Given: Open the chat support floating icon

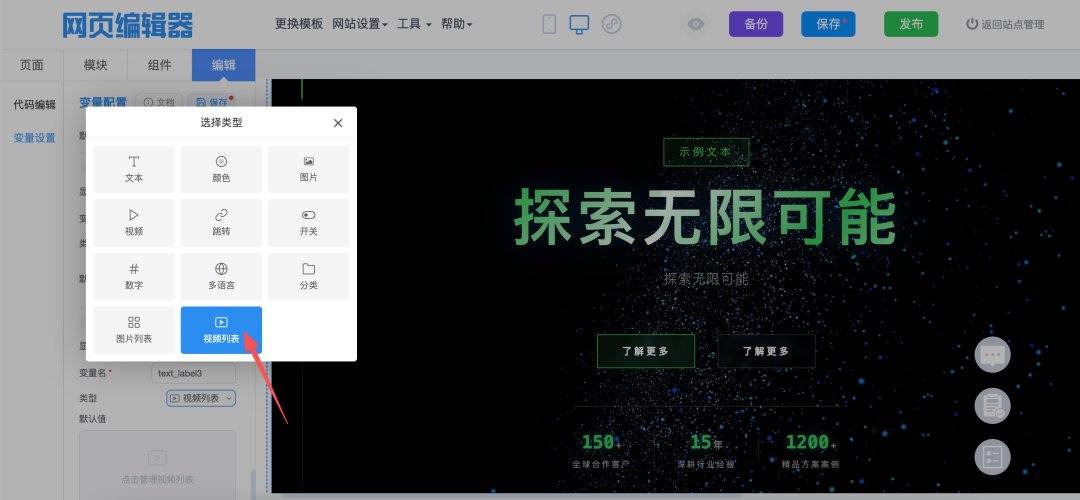Looking at the screenshot, I should pyautogui.click(x=992, y=355).
